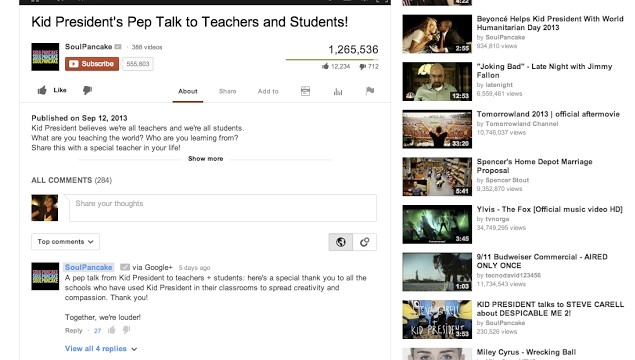Click the Share your thoughts comment field
The width and height of the screenshot is (635, 360).
(x=223, y=208)
